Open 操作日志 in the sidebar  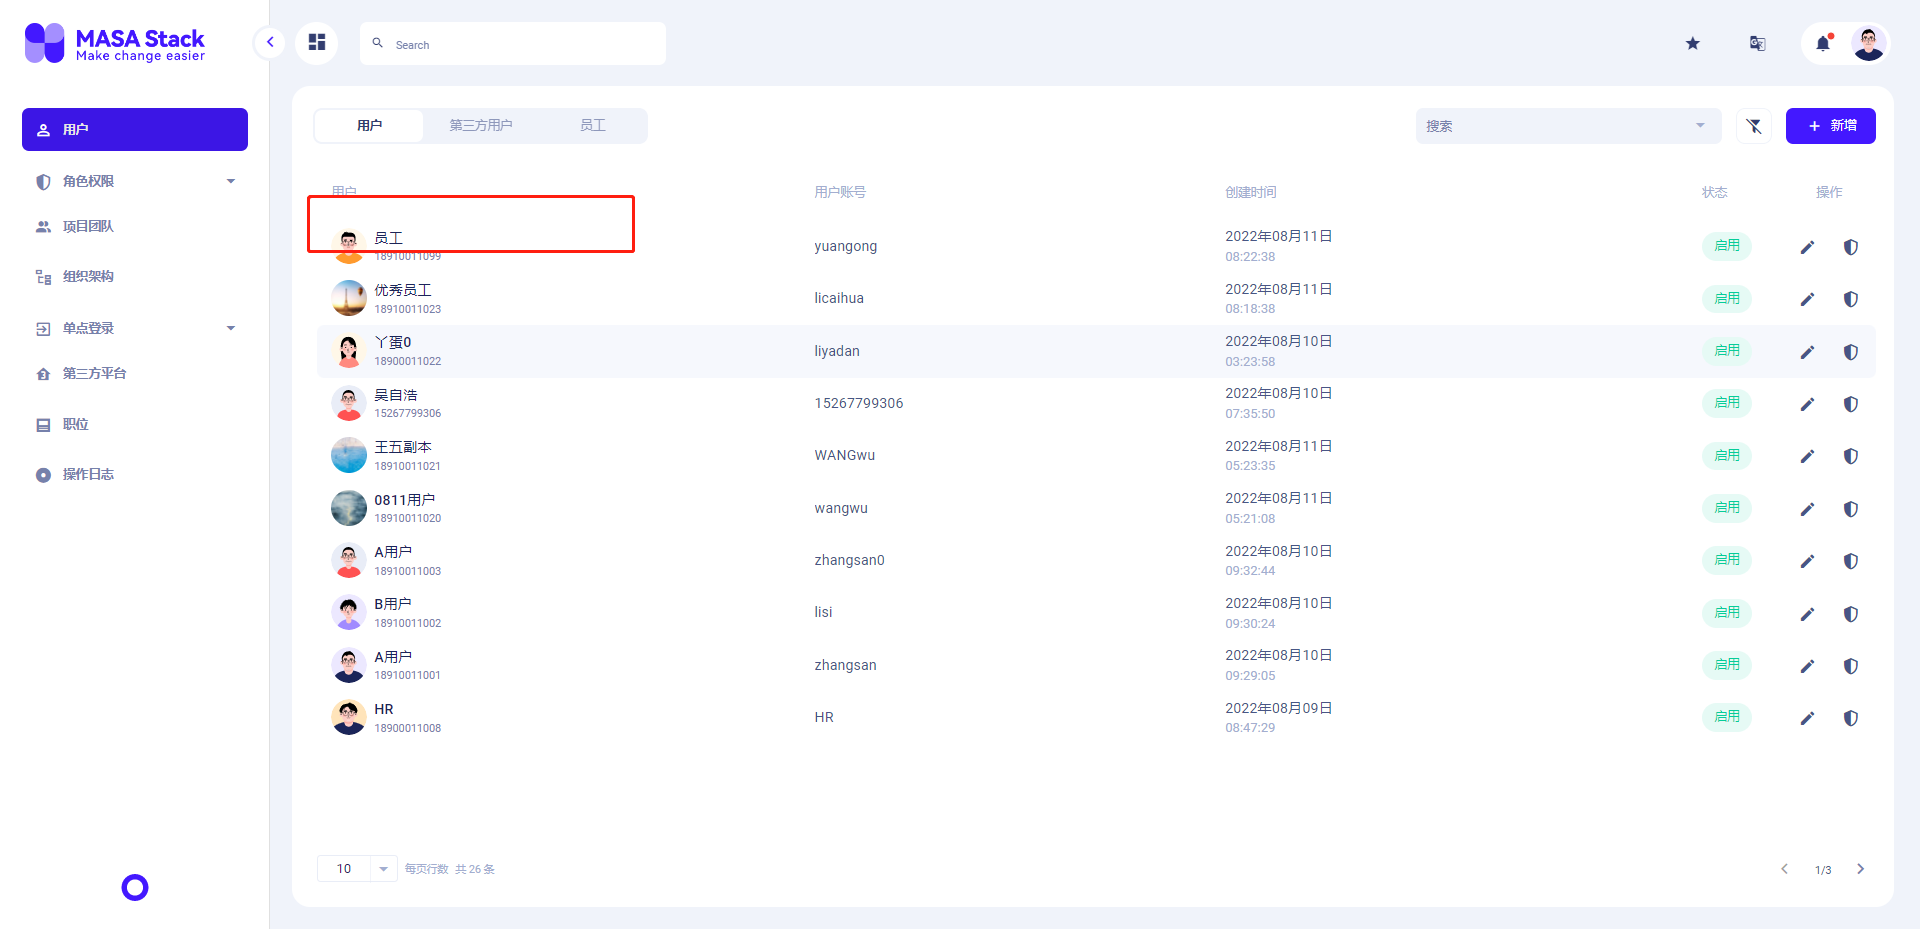coord(135,475)
